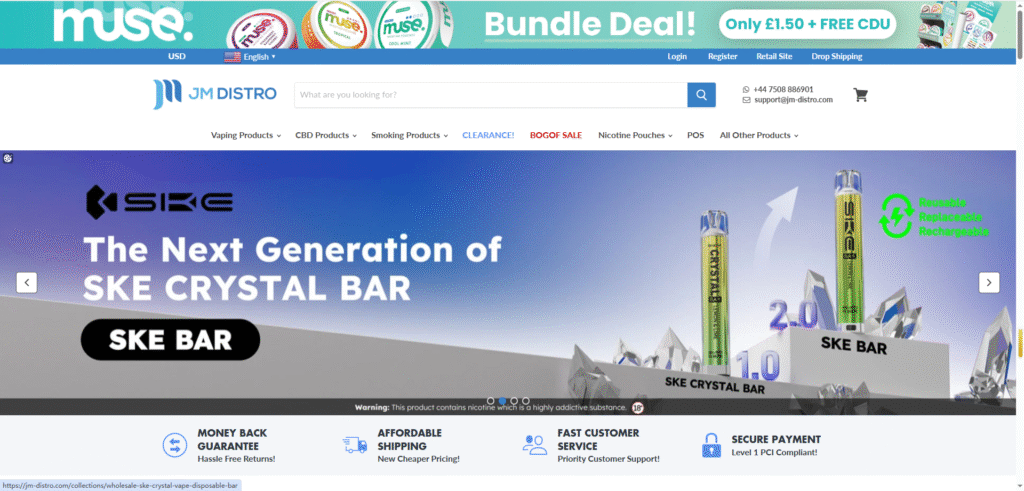Click the SECURE PAYMENT text
1024x491 pixels.
pyautogui.click(x=776, y=439)
